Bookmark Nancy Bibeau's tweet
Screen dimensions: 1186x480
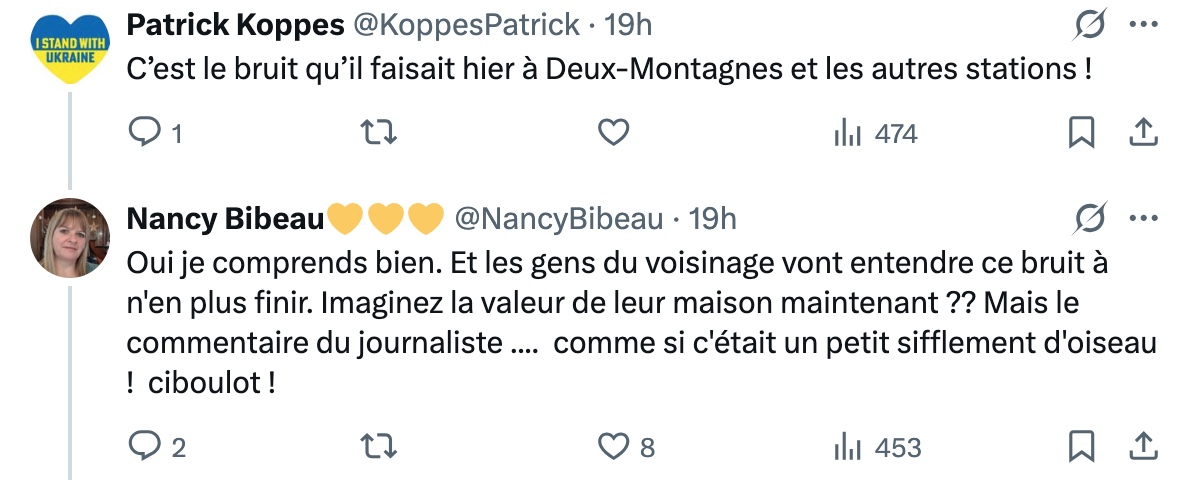coord(1082,446)
